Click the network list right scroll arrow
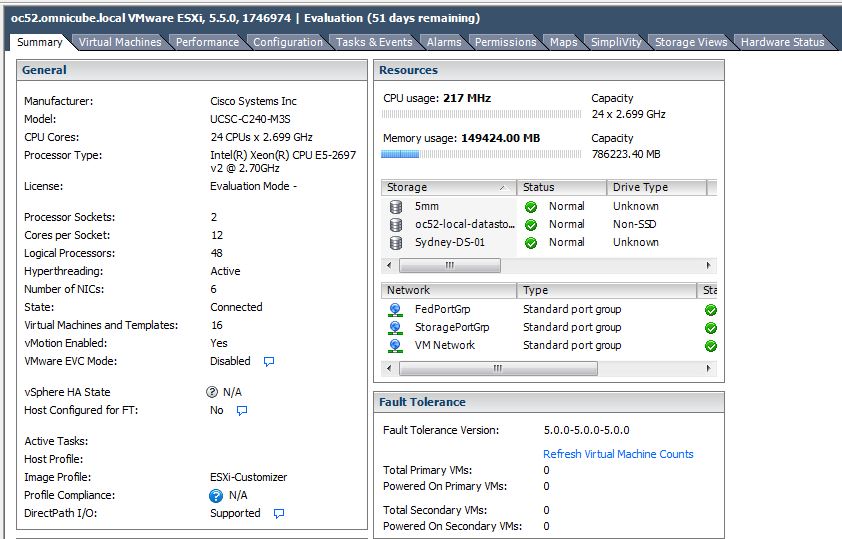Viewport: 842px width, 539px height. pos(709,368)
